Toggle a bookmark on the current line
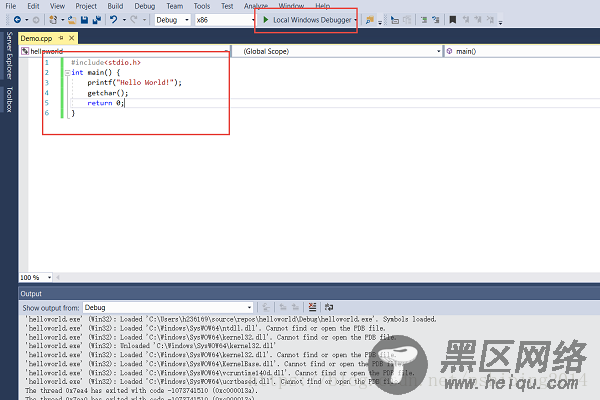The height and width of the screenshot is (400, 600). 453,20
